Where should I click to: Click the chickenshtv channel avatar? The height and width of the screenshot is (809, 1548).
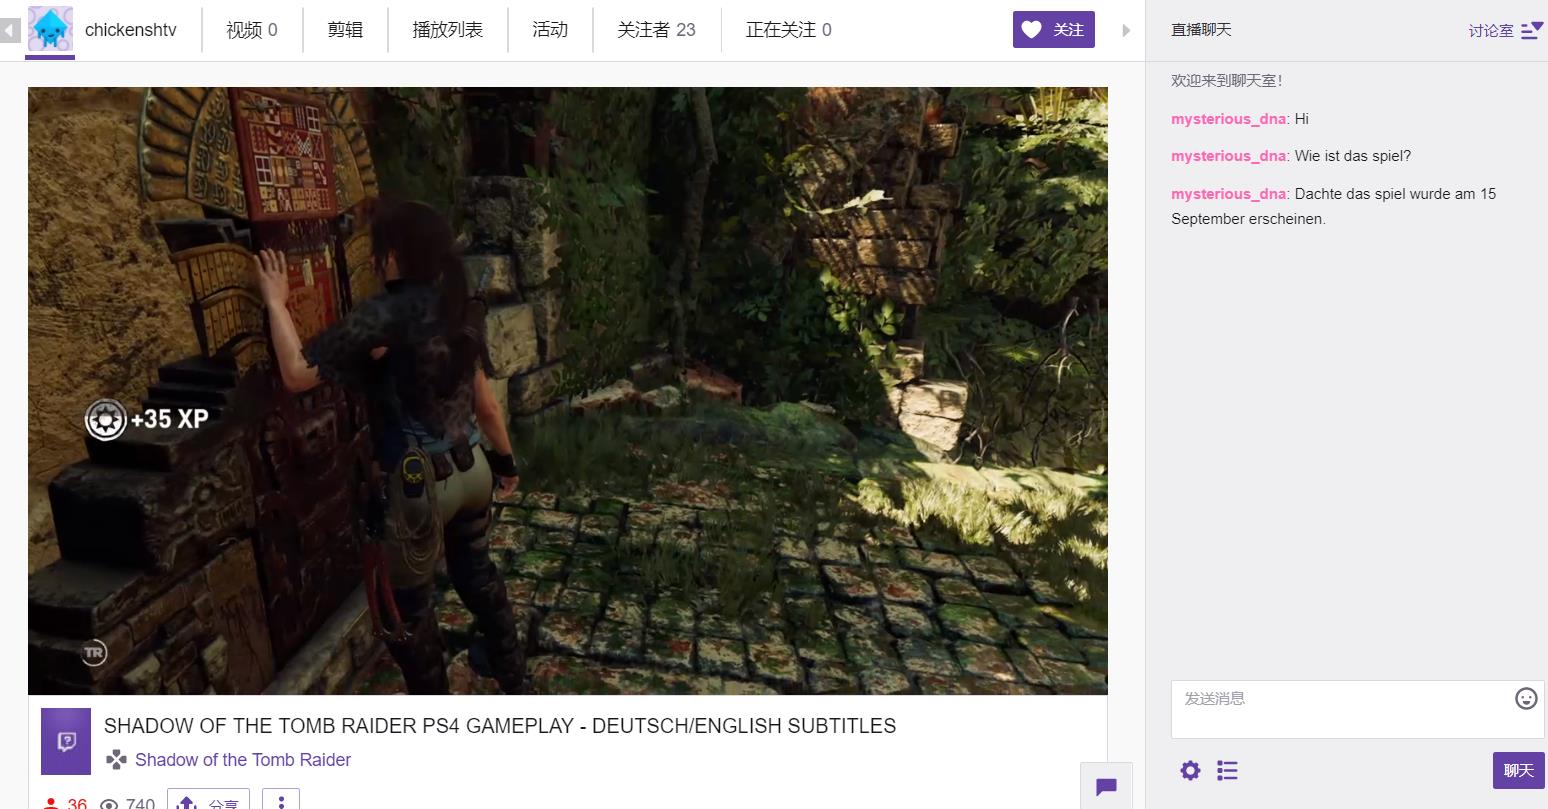click(x=50, y=29)
